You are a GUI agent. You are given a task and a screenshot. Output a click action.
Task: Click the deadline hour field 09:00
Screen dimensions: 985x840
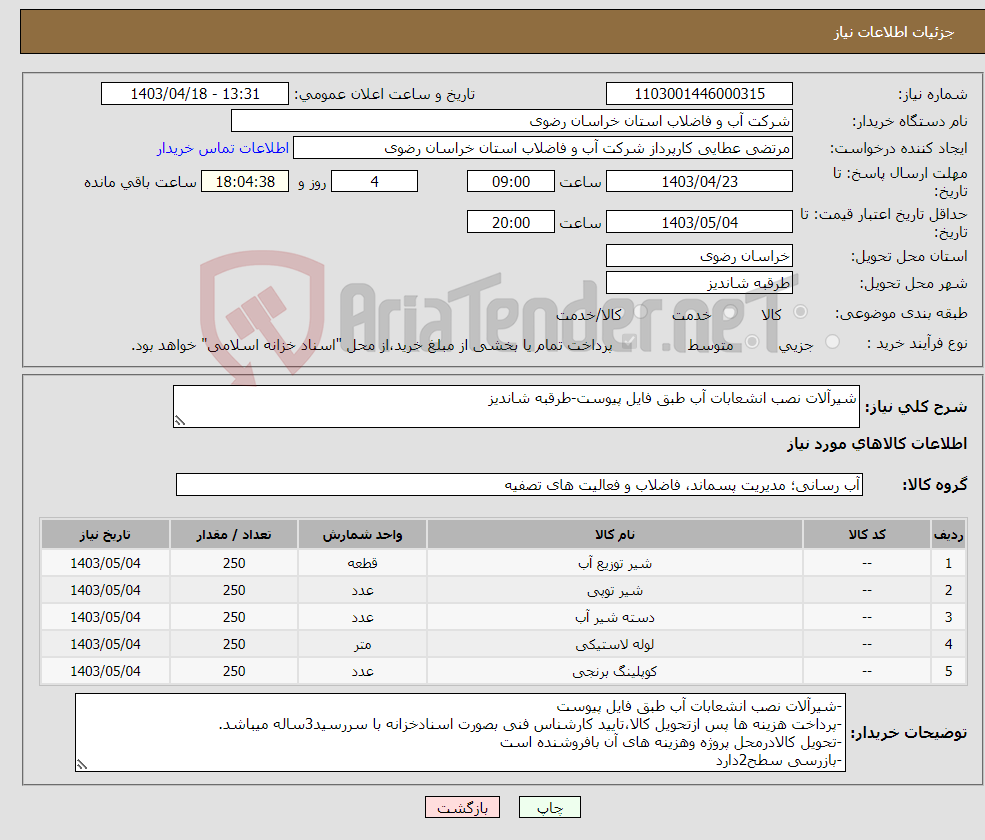tap(511, 182)
